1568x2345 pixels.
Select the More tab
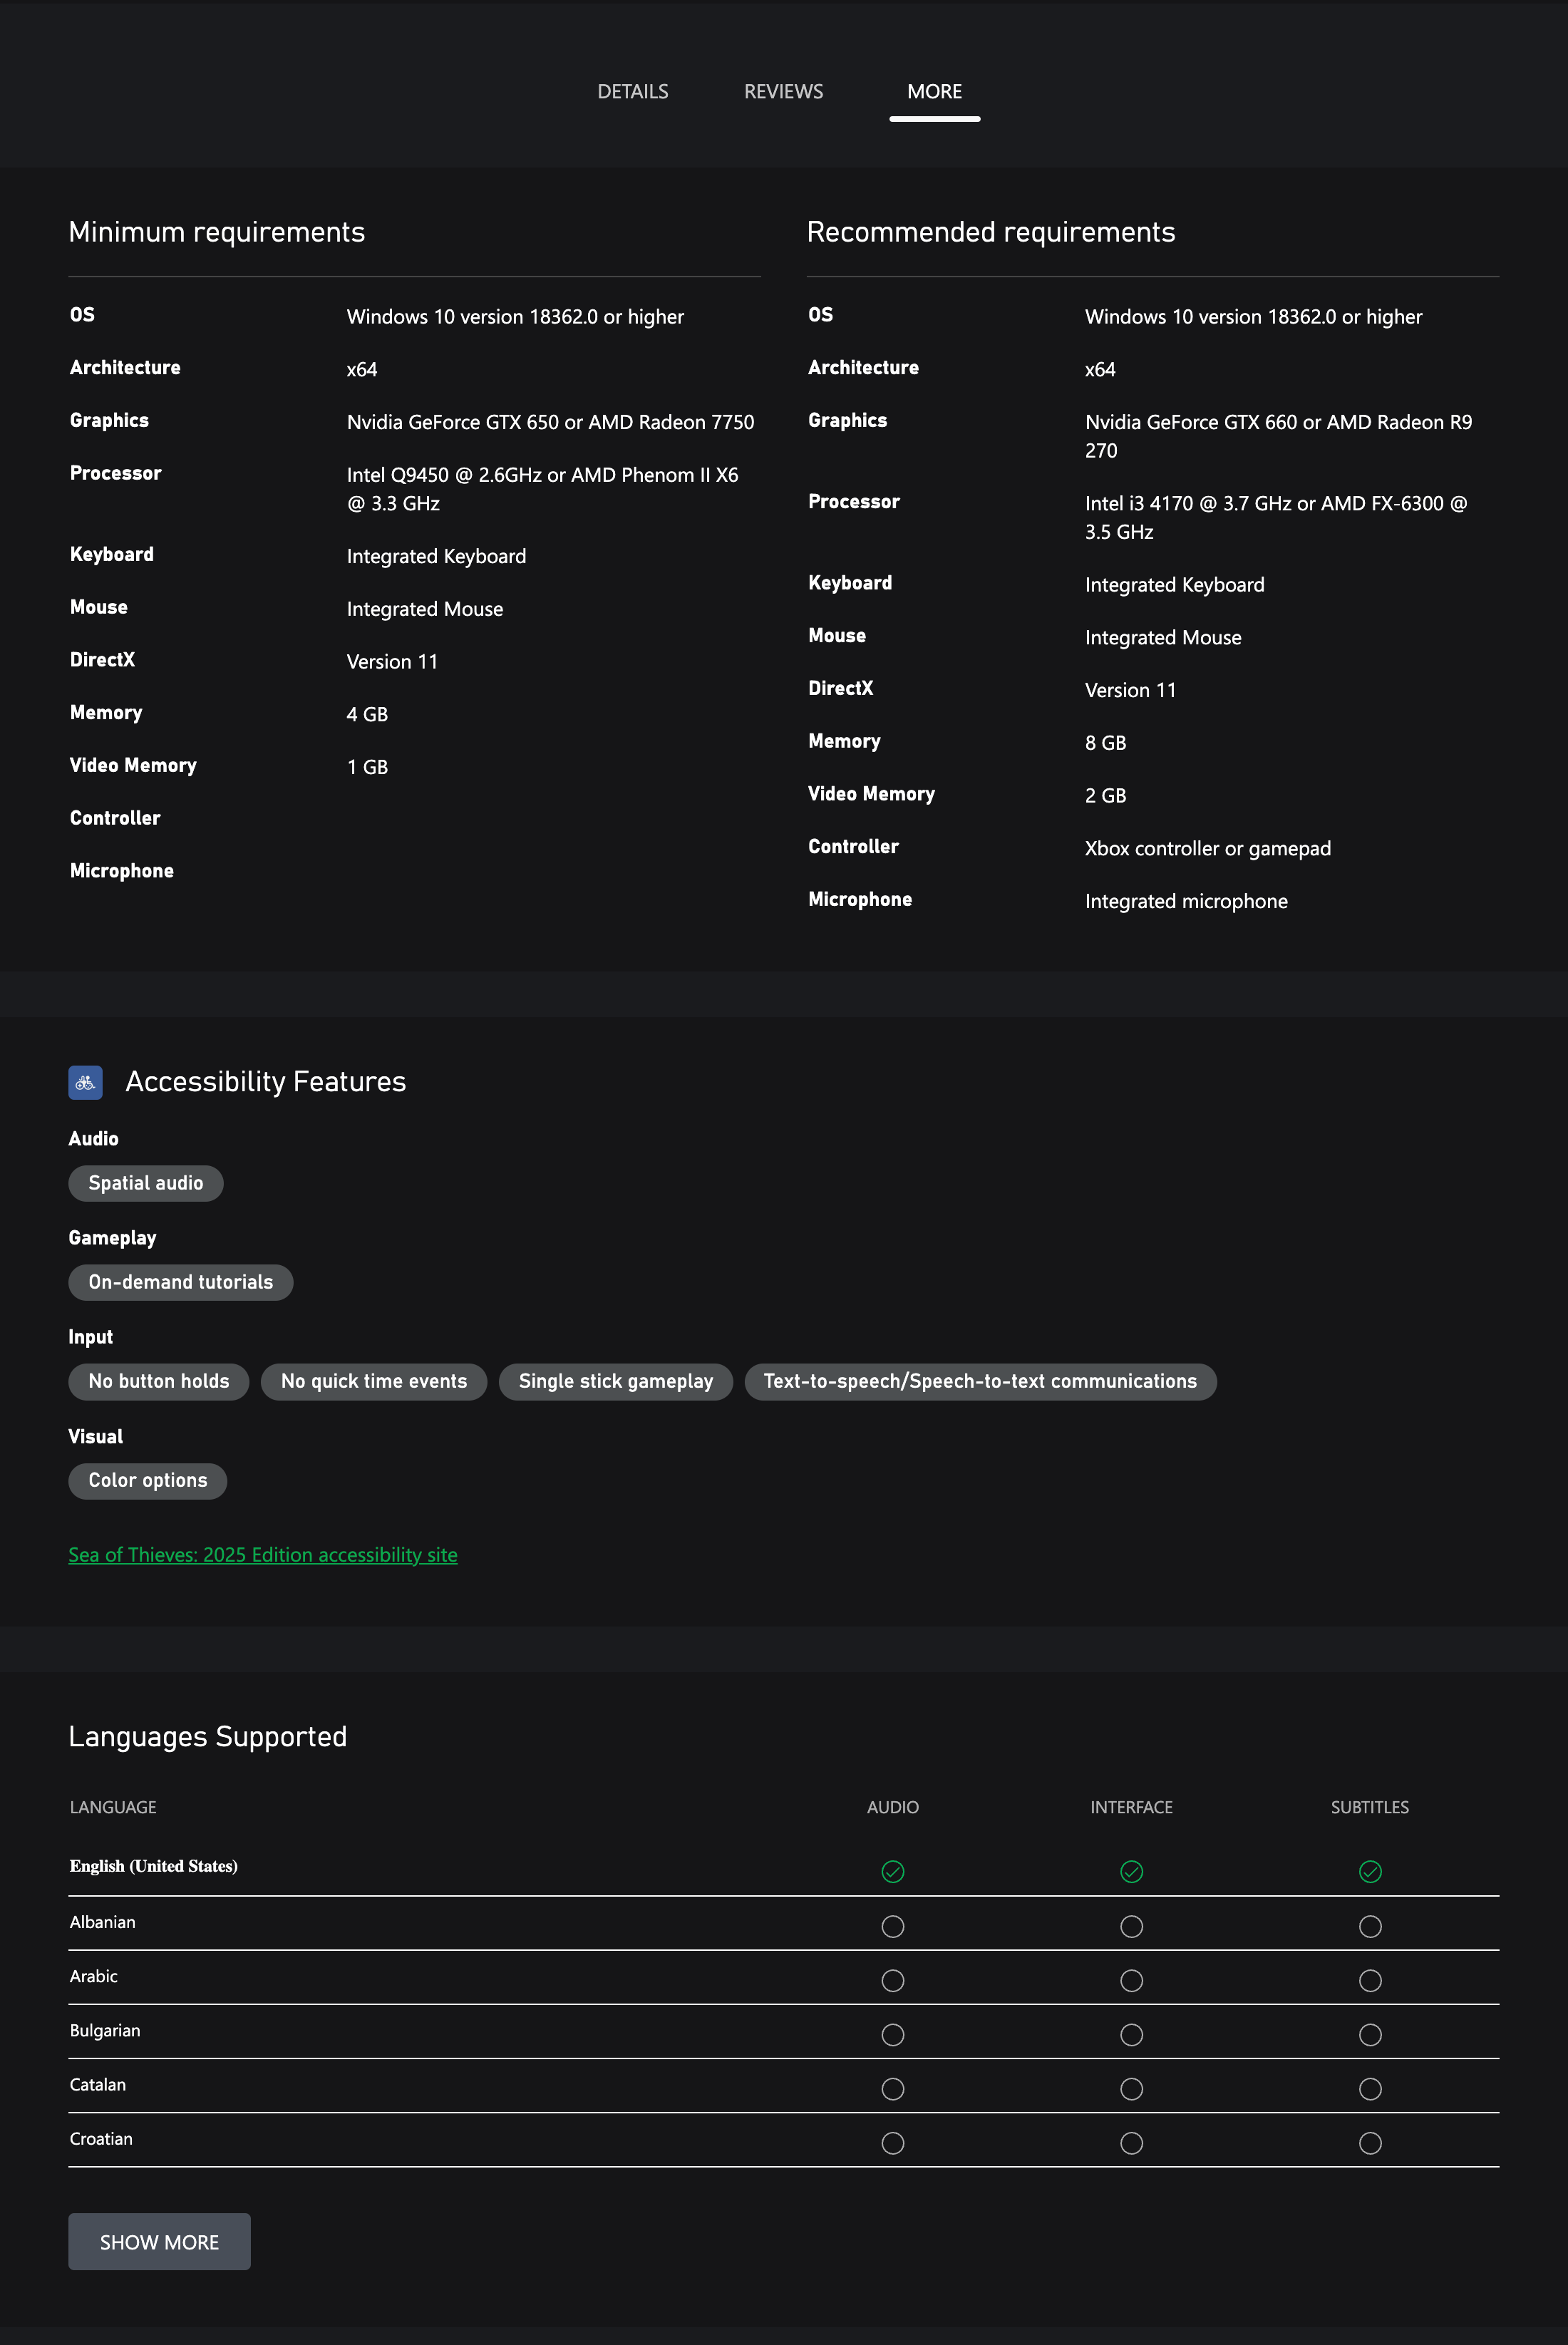point(934,92)
